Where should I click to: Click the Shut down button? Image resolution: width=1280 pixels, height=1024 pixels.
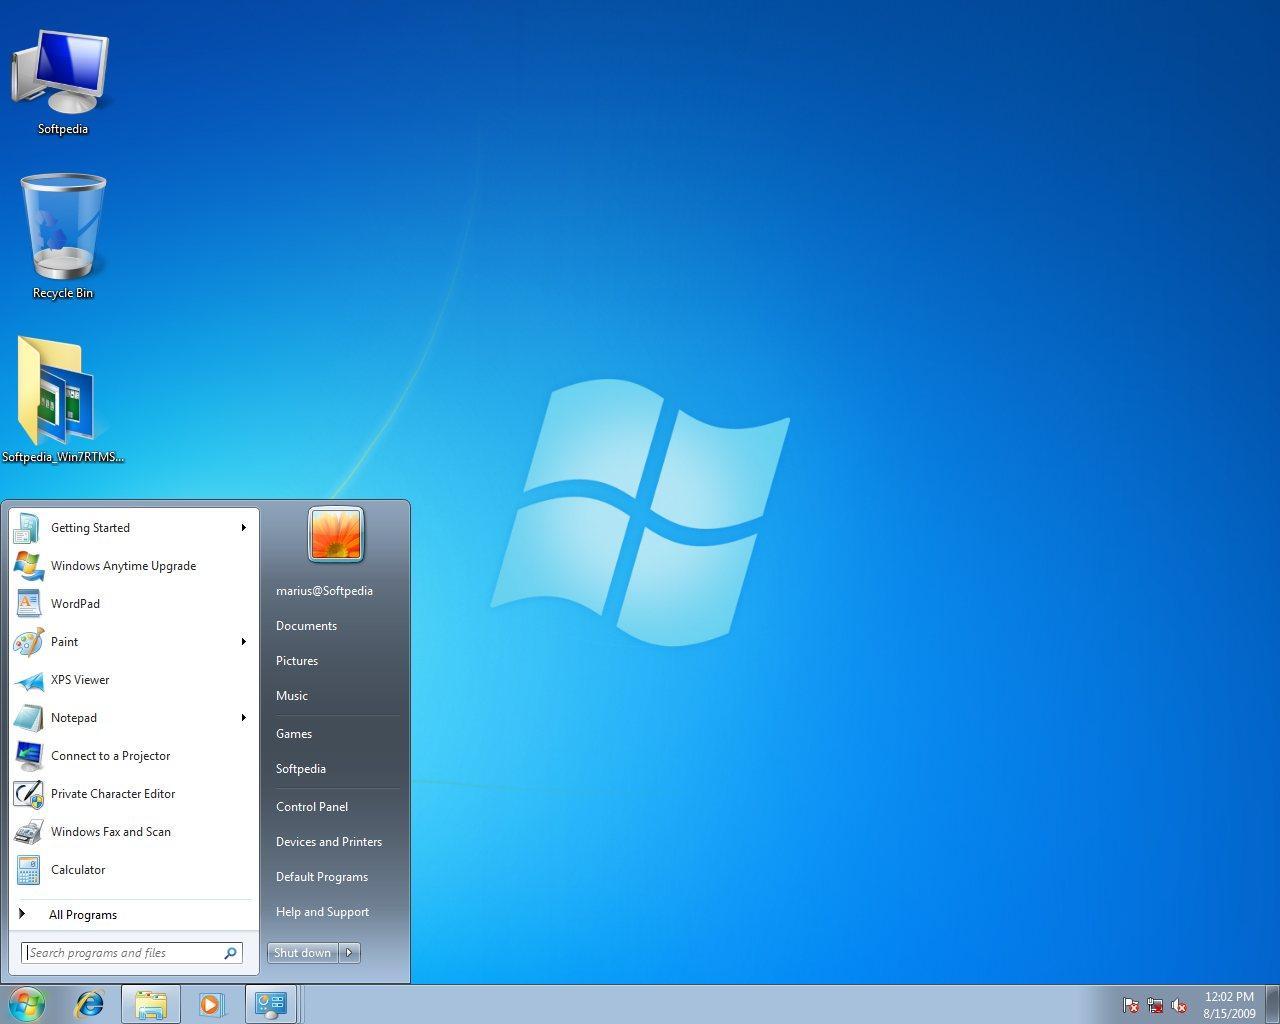point(302,952)
